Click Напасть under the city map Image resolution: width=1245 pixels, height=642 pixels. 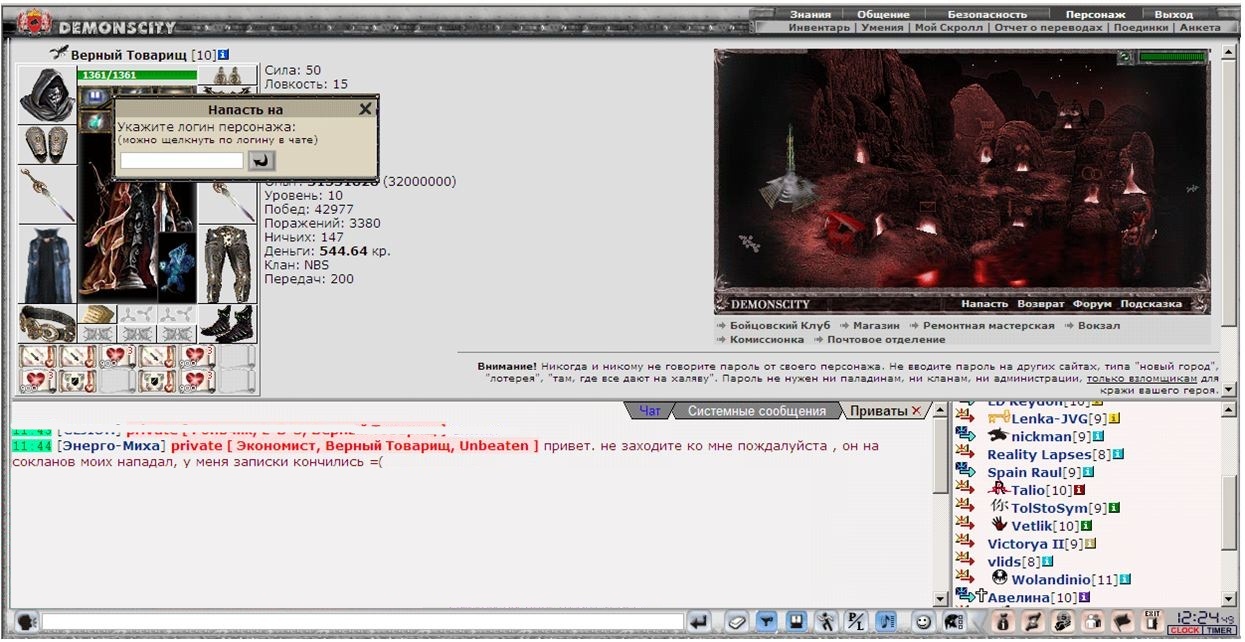(x=985, y=304)
